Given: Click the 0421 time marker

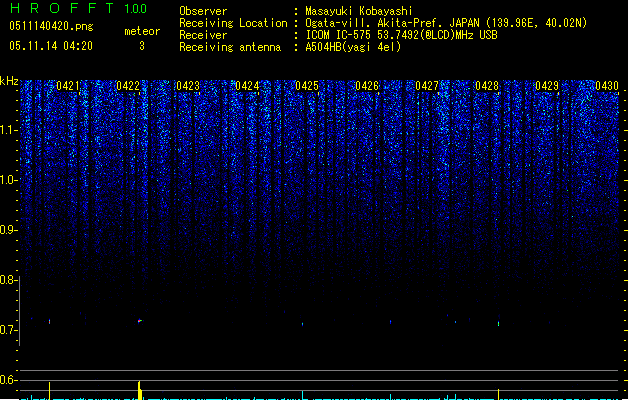Looking at the screenshot, I should [x=68, y=86].
